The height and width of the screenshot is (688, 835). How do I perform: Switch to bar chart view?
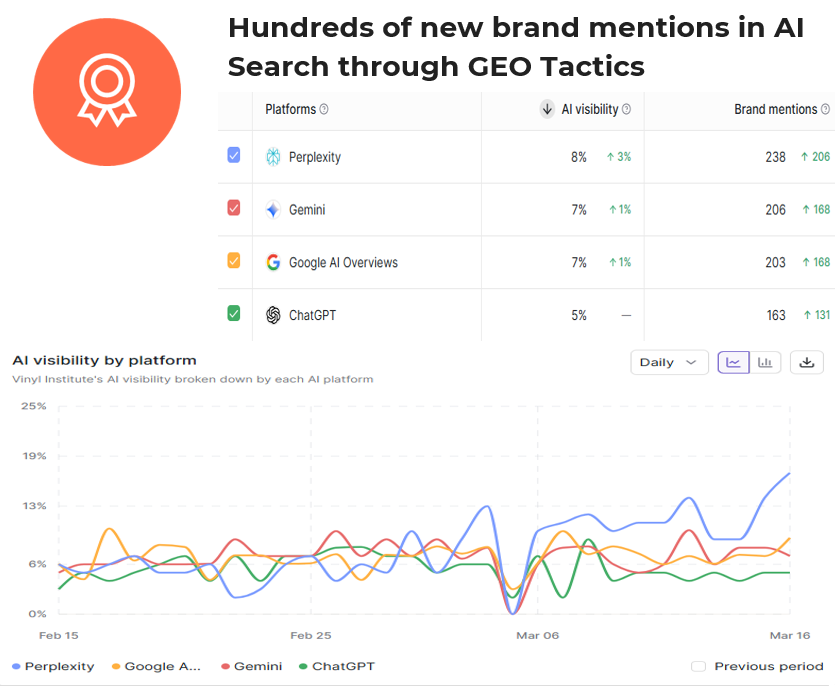pos(765,362)
